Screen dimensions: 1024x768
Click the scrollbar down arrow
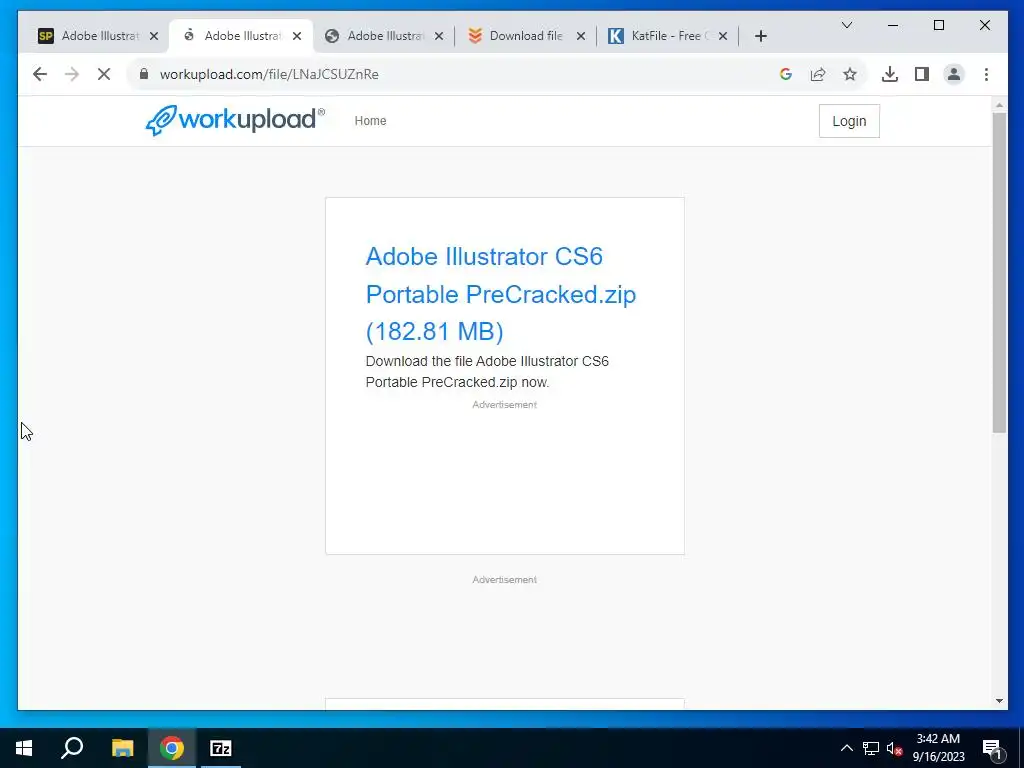click(999, 701)
